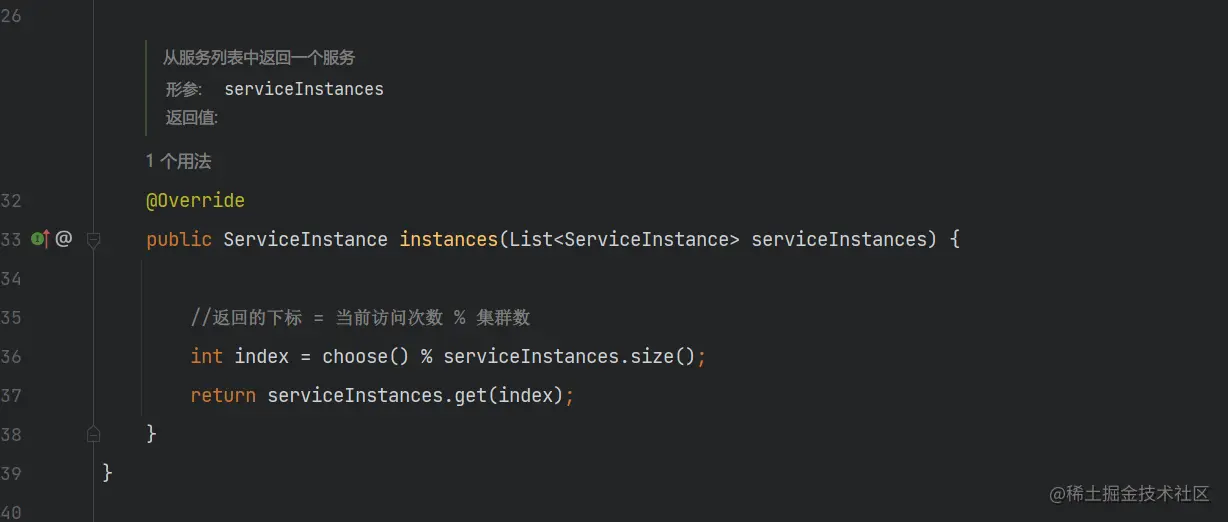Click the implements-method gutter icon on line 33
Image resolution: width=1228 pixels, height=522 pixels.
tap(40, 239)
